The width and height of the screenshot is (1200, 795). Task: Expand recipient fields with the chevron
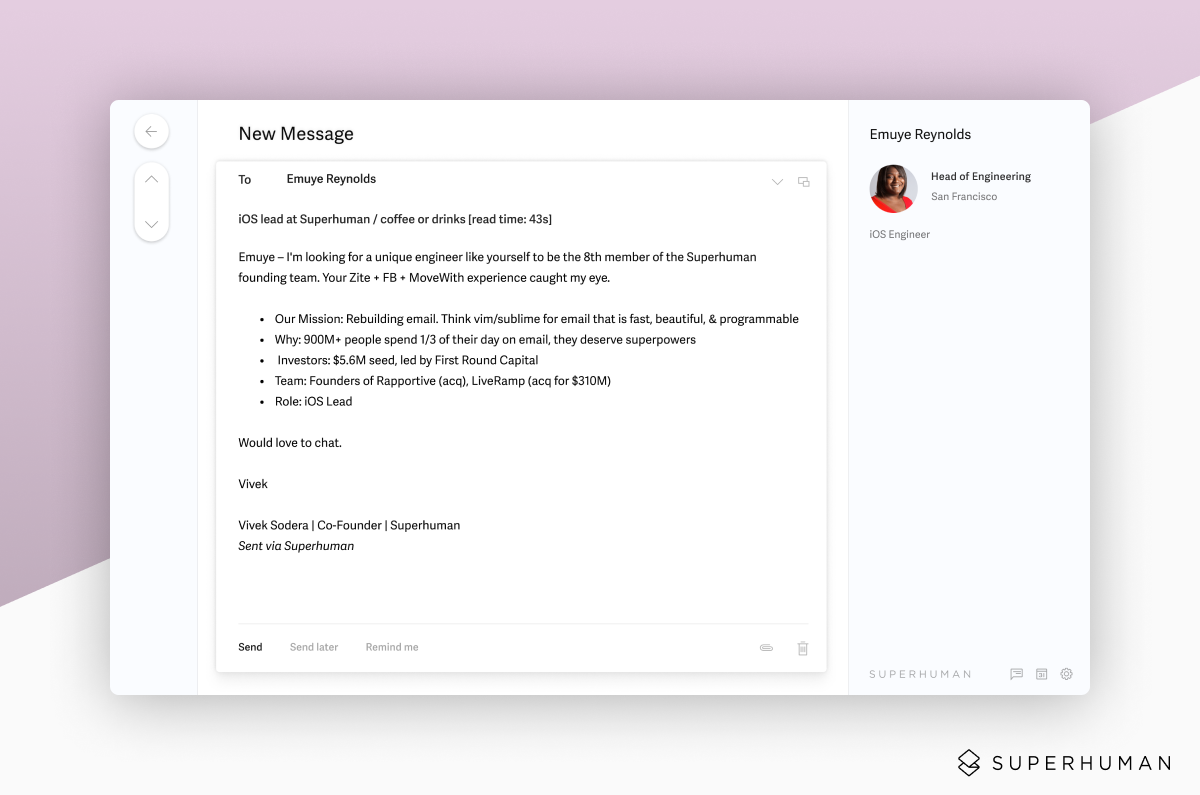[777, 182]
